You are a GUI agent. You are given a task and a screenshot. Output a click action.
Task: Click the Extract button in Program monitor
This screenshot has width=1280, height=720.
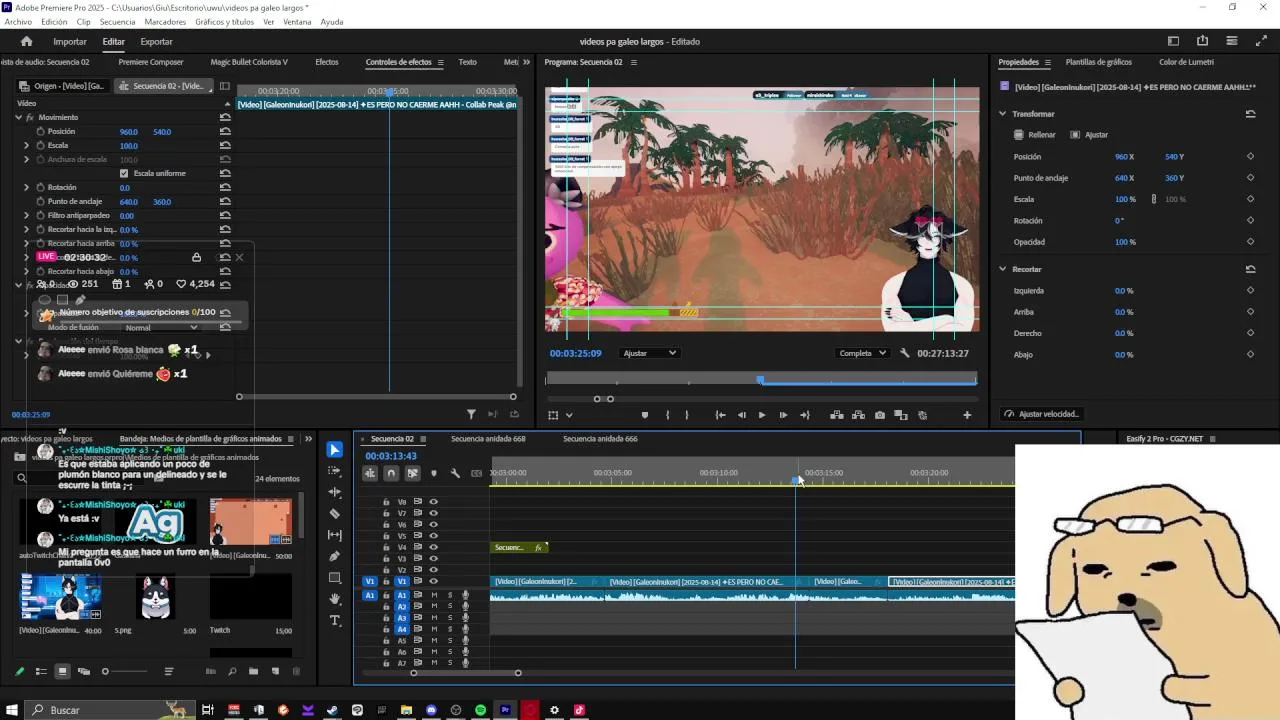point(857,415)
